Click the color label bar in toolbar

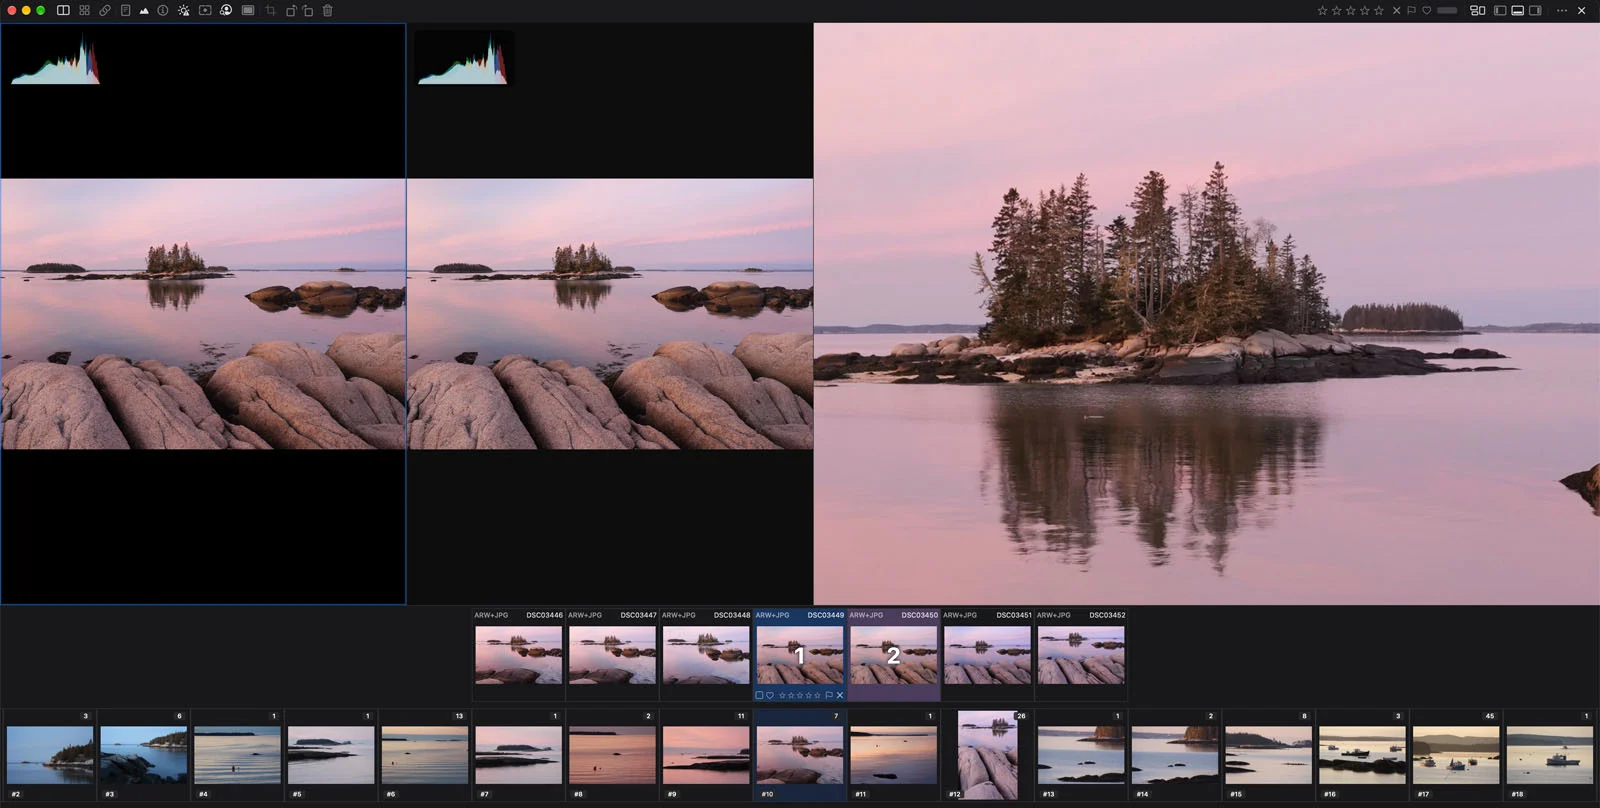1447,10
